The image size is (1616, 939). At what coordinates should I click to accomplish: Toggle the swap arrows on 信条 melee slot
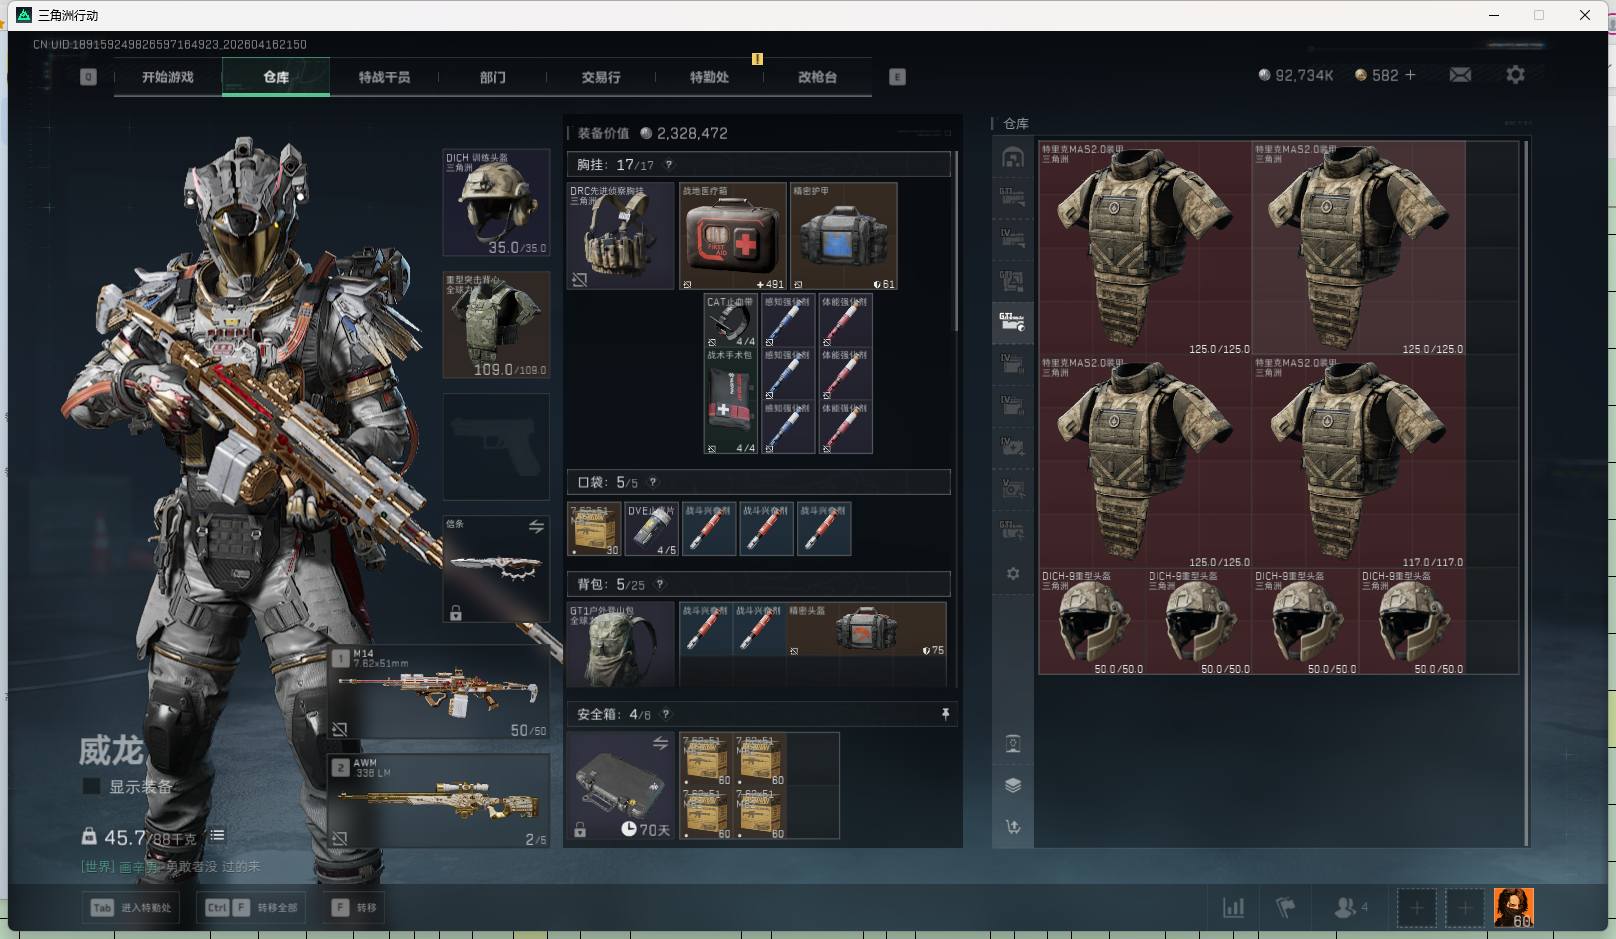(536, 526)
